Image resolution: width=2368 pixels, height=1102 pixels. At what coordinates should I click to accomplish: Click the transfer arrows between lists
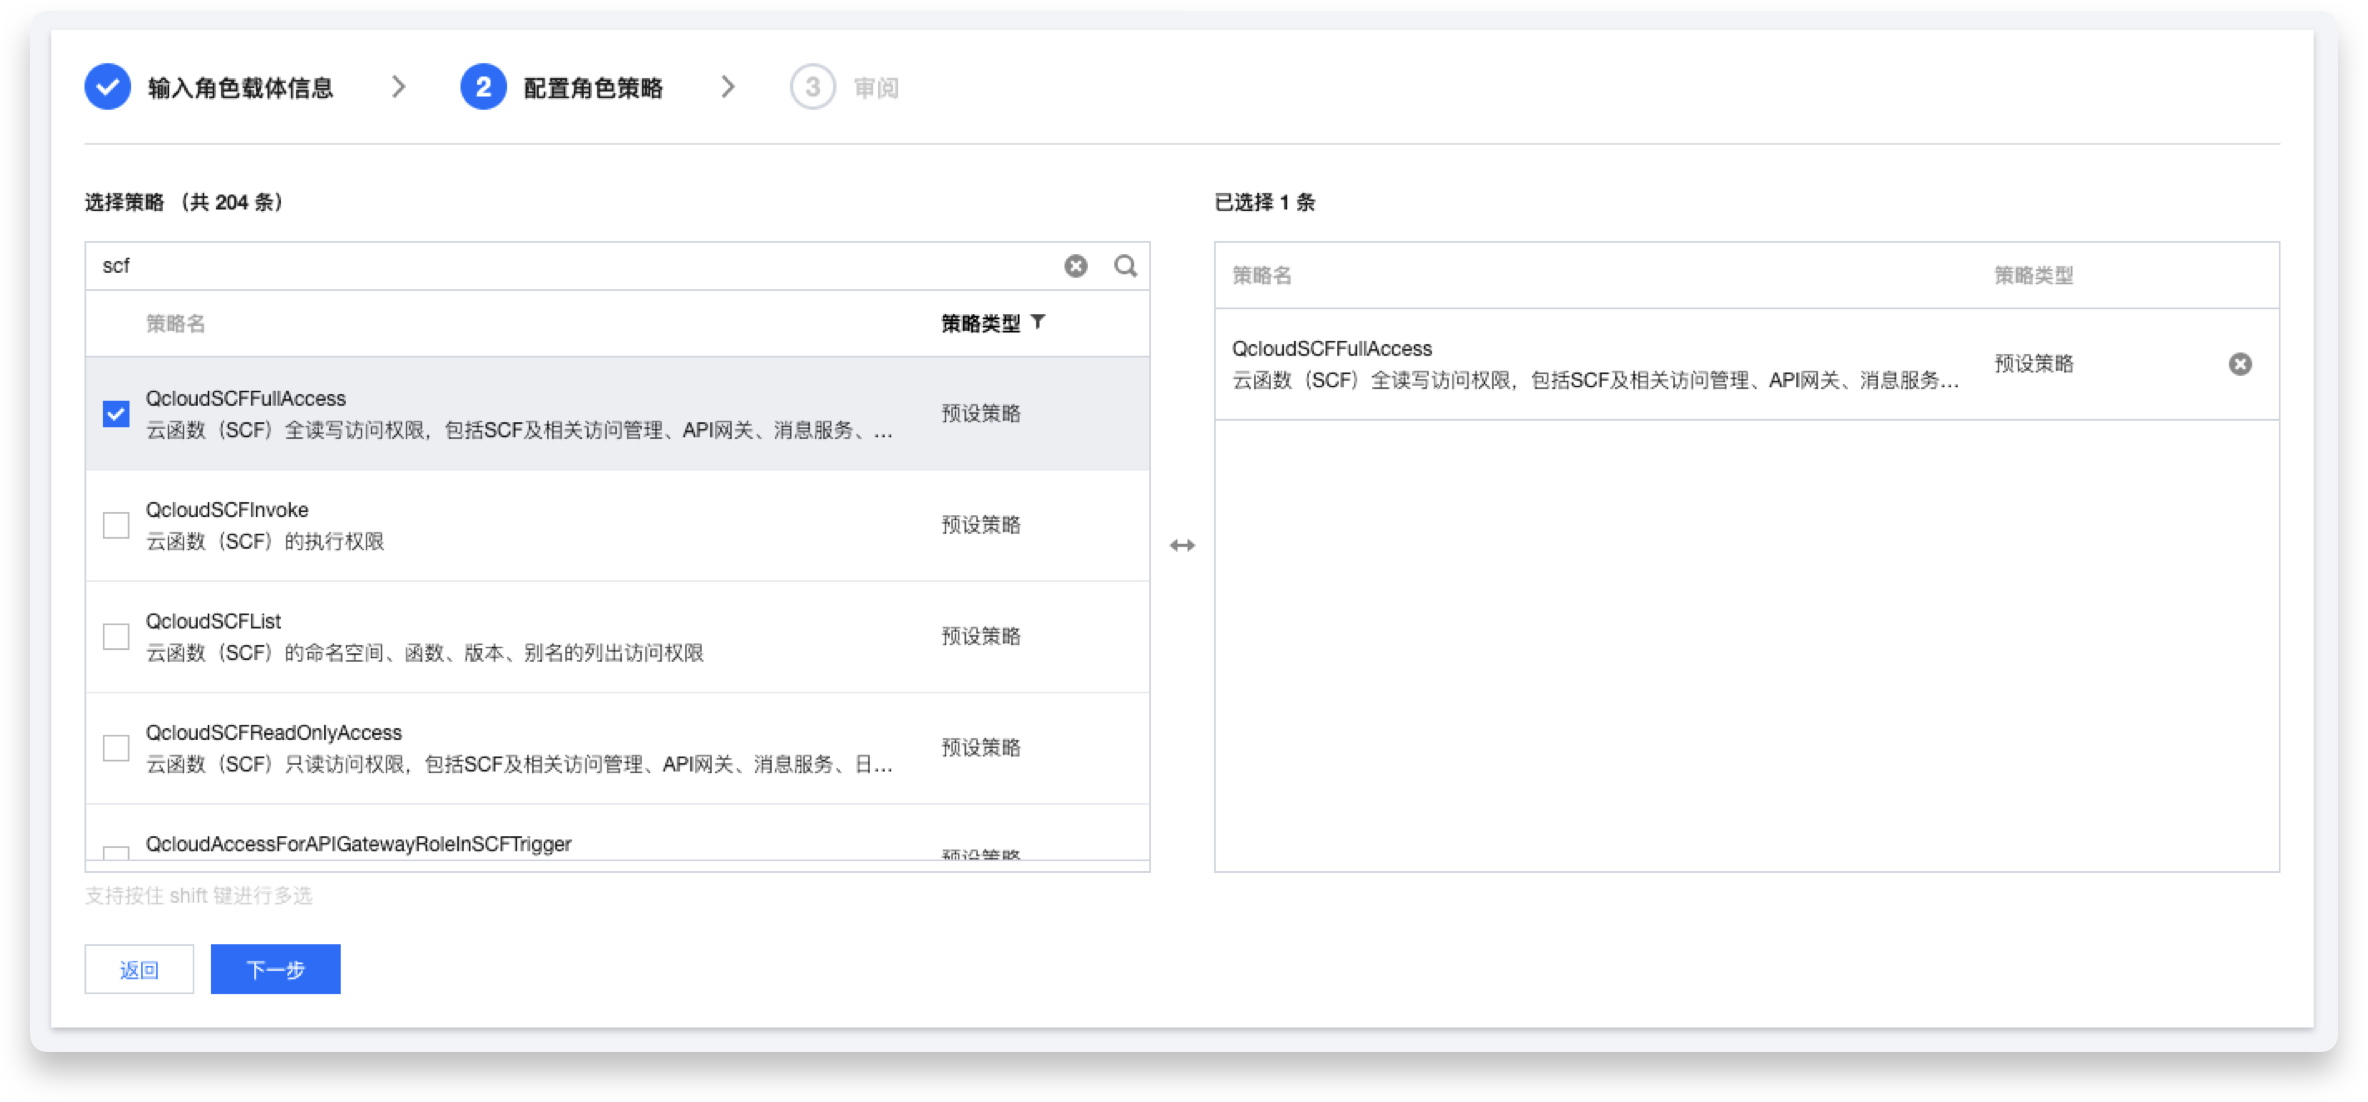[1182, 545]
